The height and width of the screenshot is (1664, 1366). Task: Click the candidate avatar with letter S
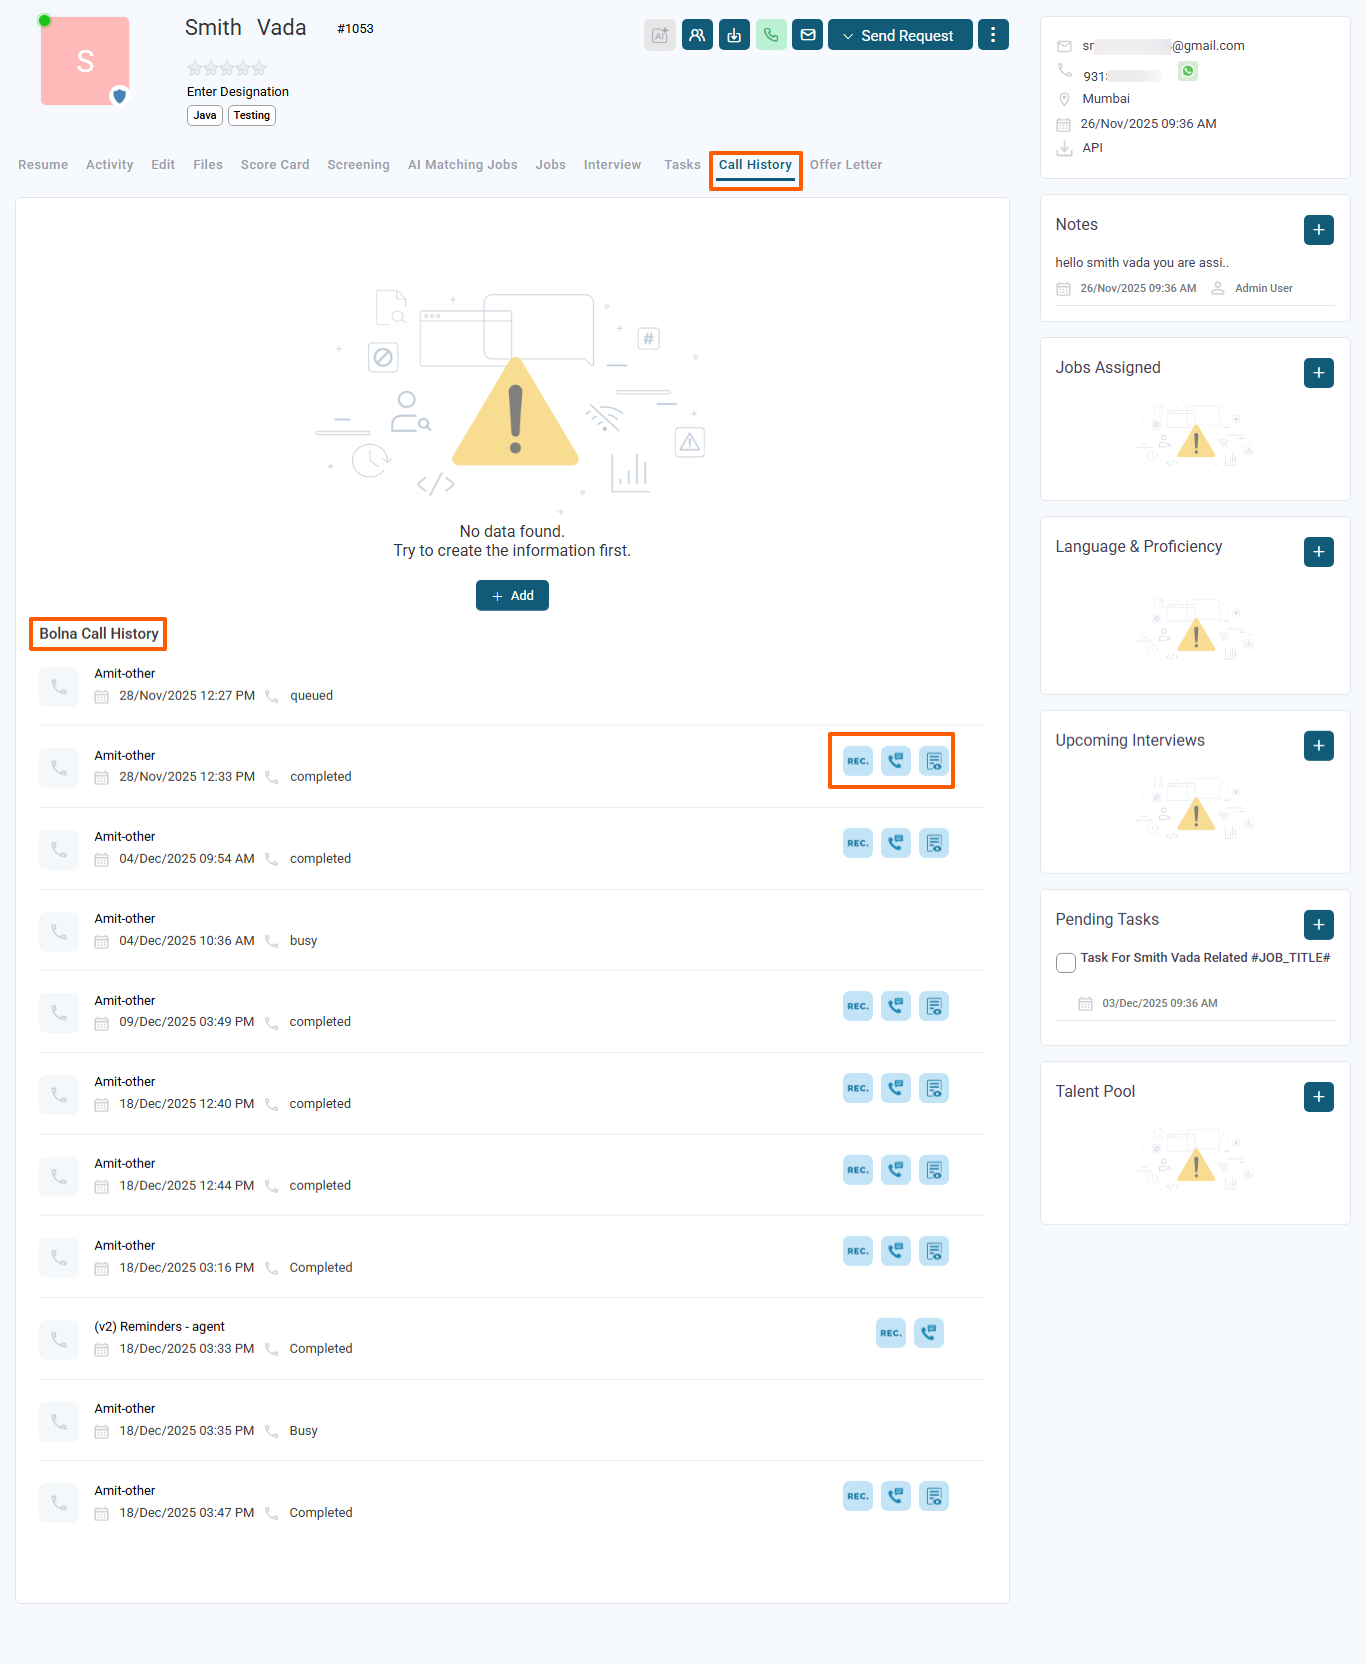(85, 61)
